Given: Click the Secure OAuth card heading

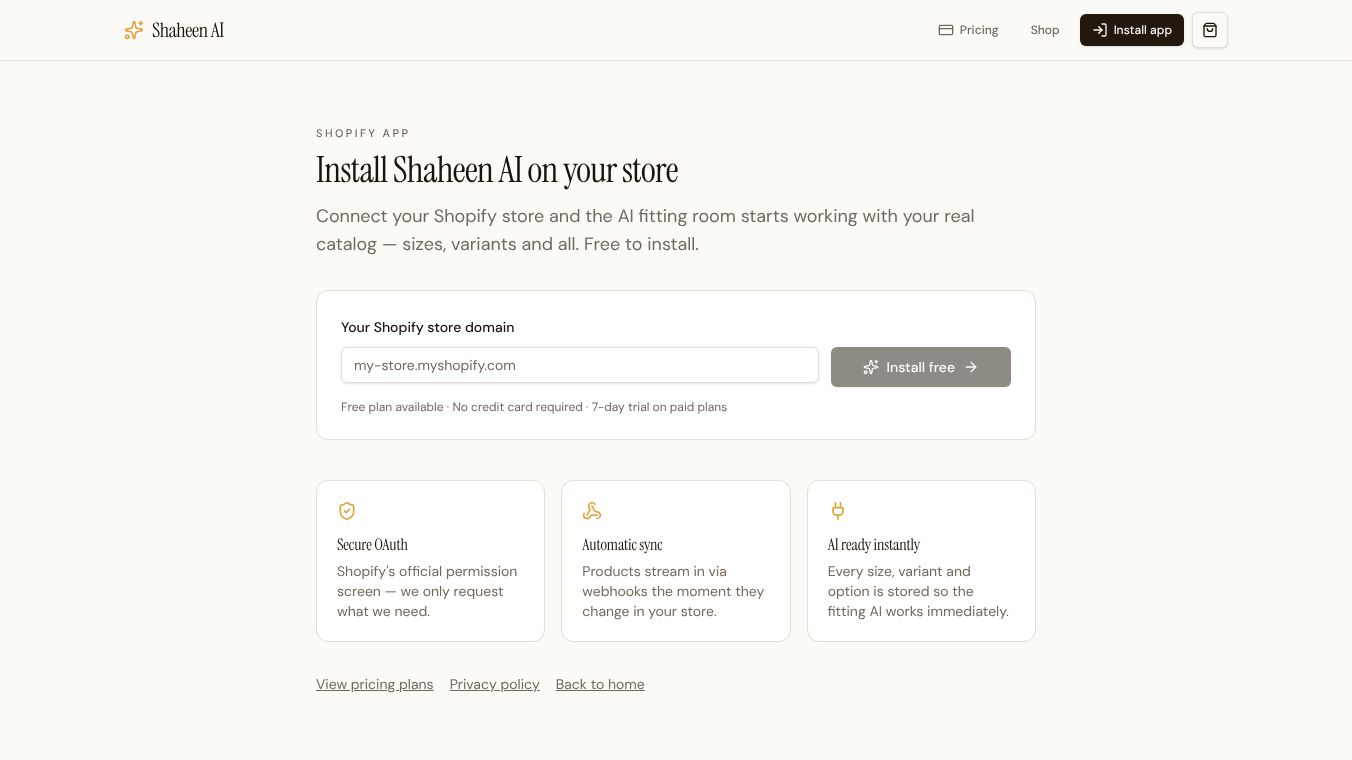Looking at the screenshot, I should (x=372, y=545).
